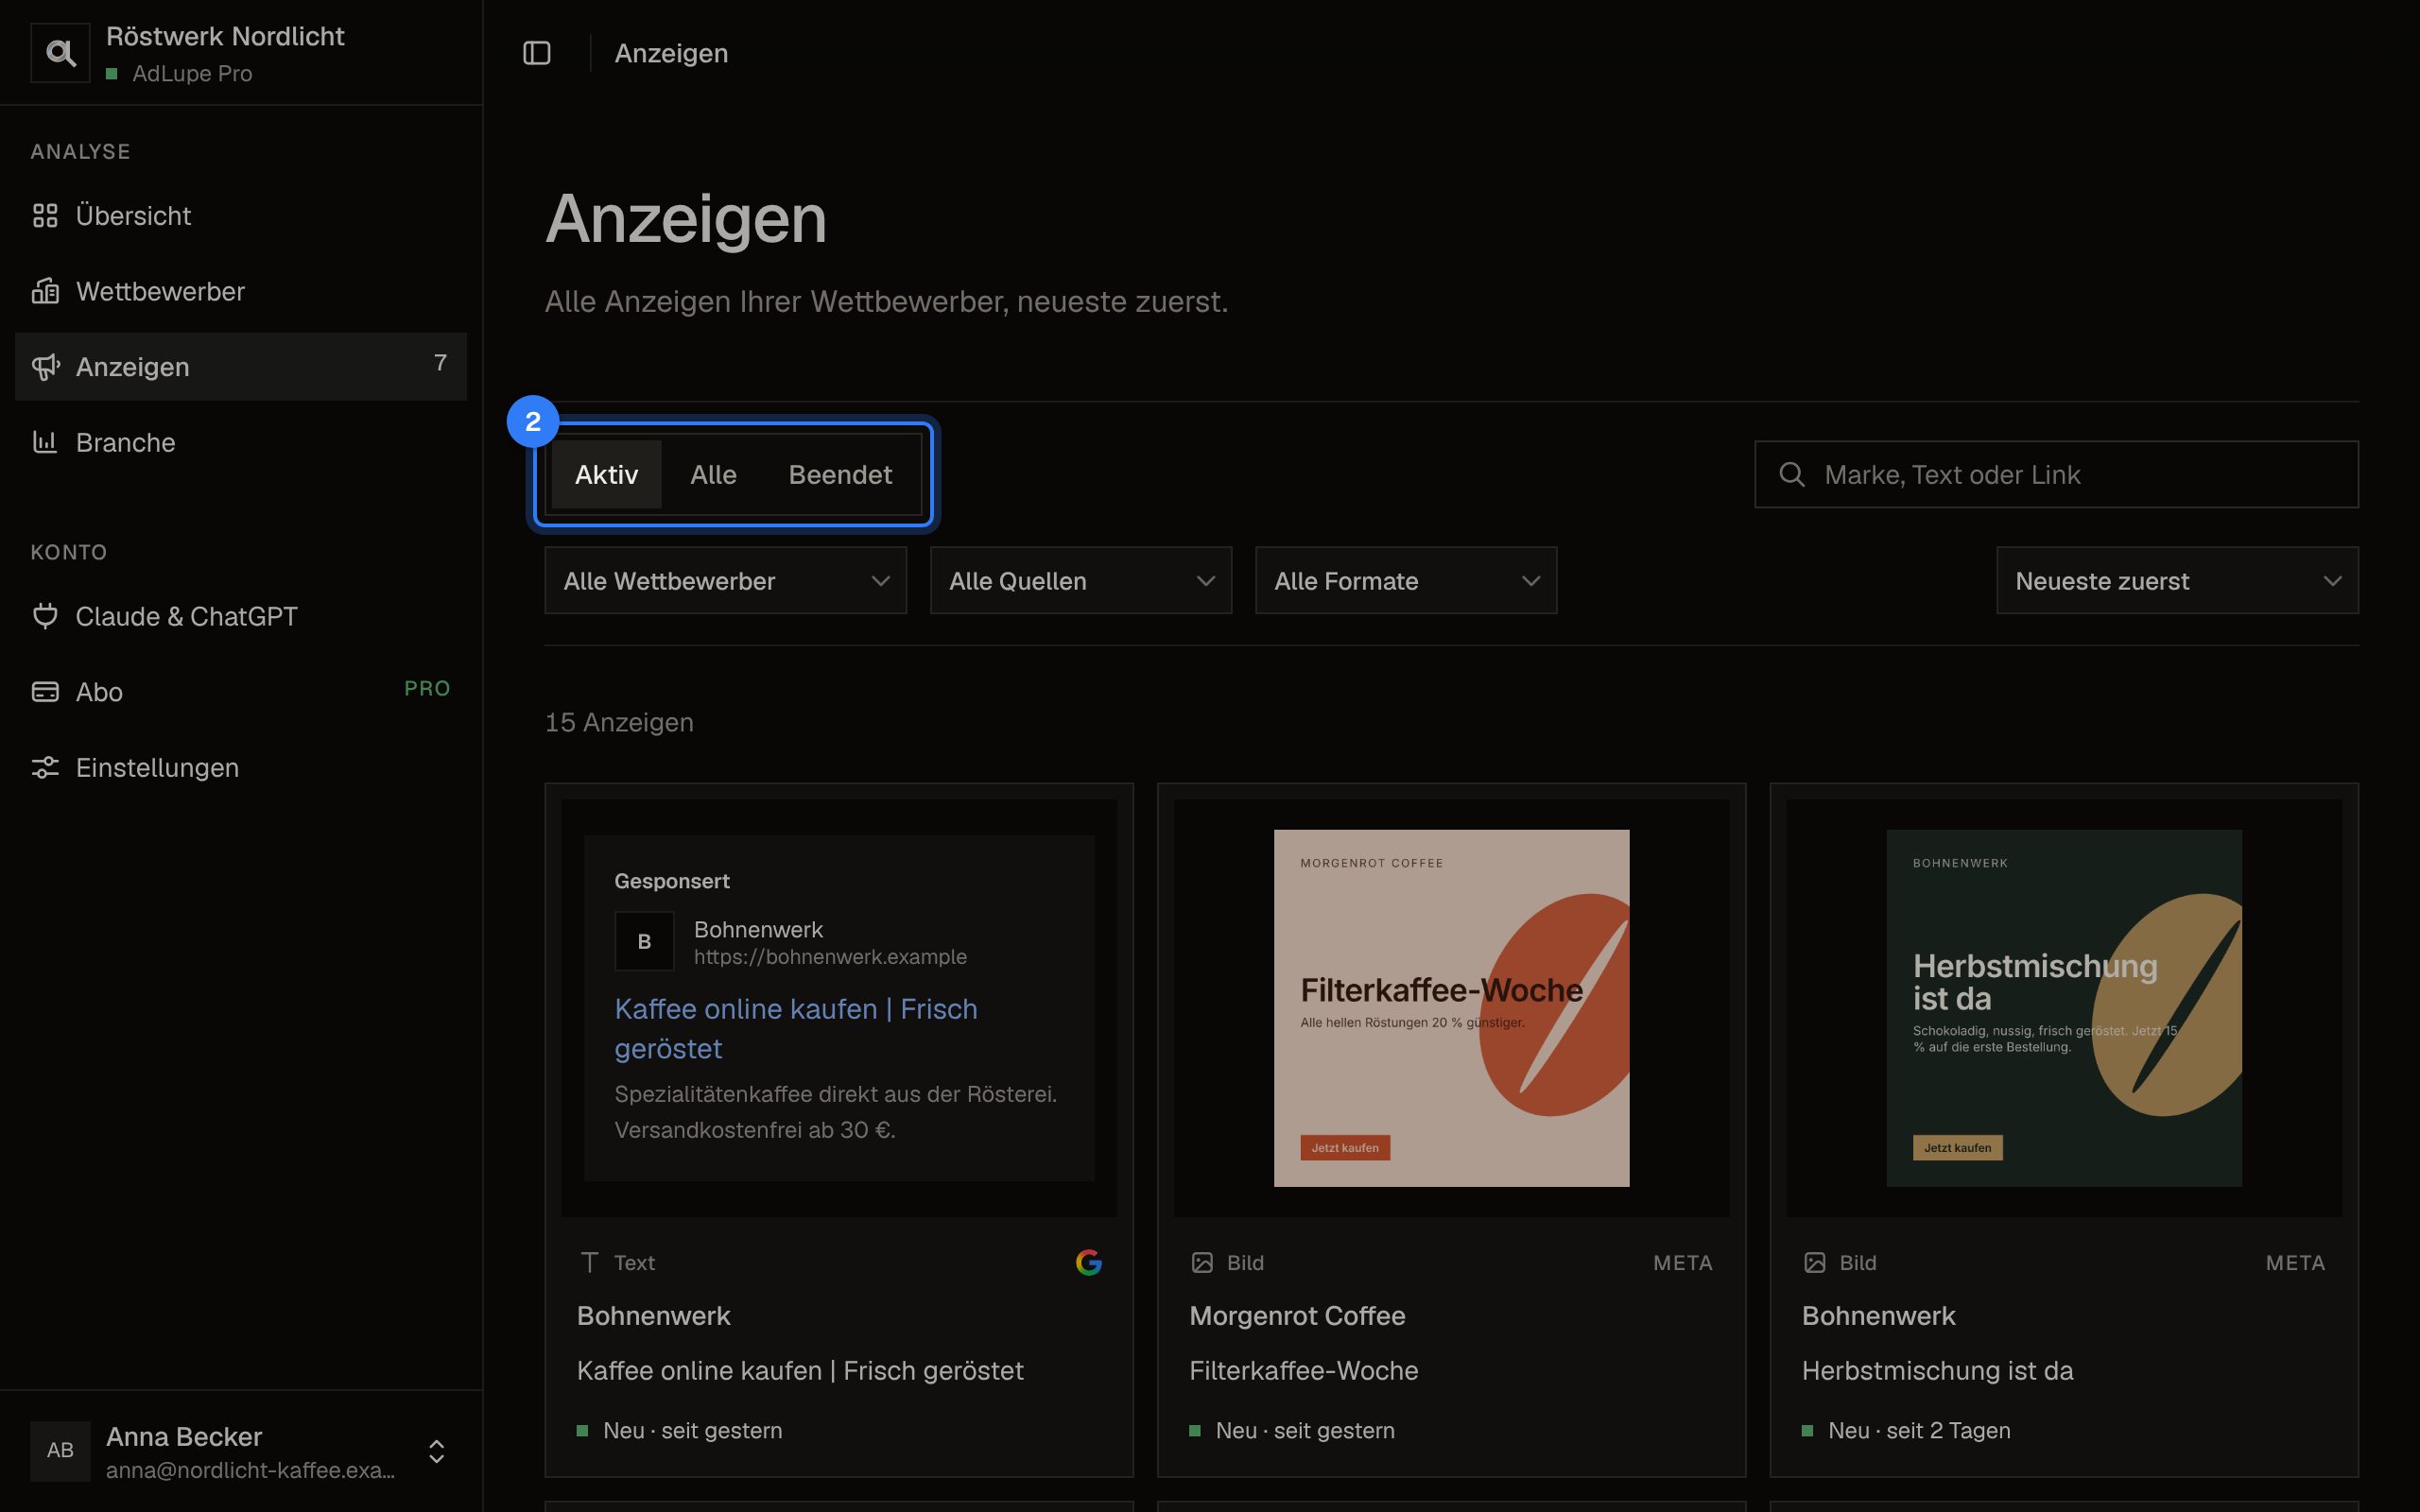Image resolution: width=2420 pixels, height=1512 pixels.
Task: Click the Kaffee online kaufen ad headline link
Action: click(796, 1028)
